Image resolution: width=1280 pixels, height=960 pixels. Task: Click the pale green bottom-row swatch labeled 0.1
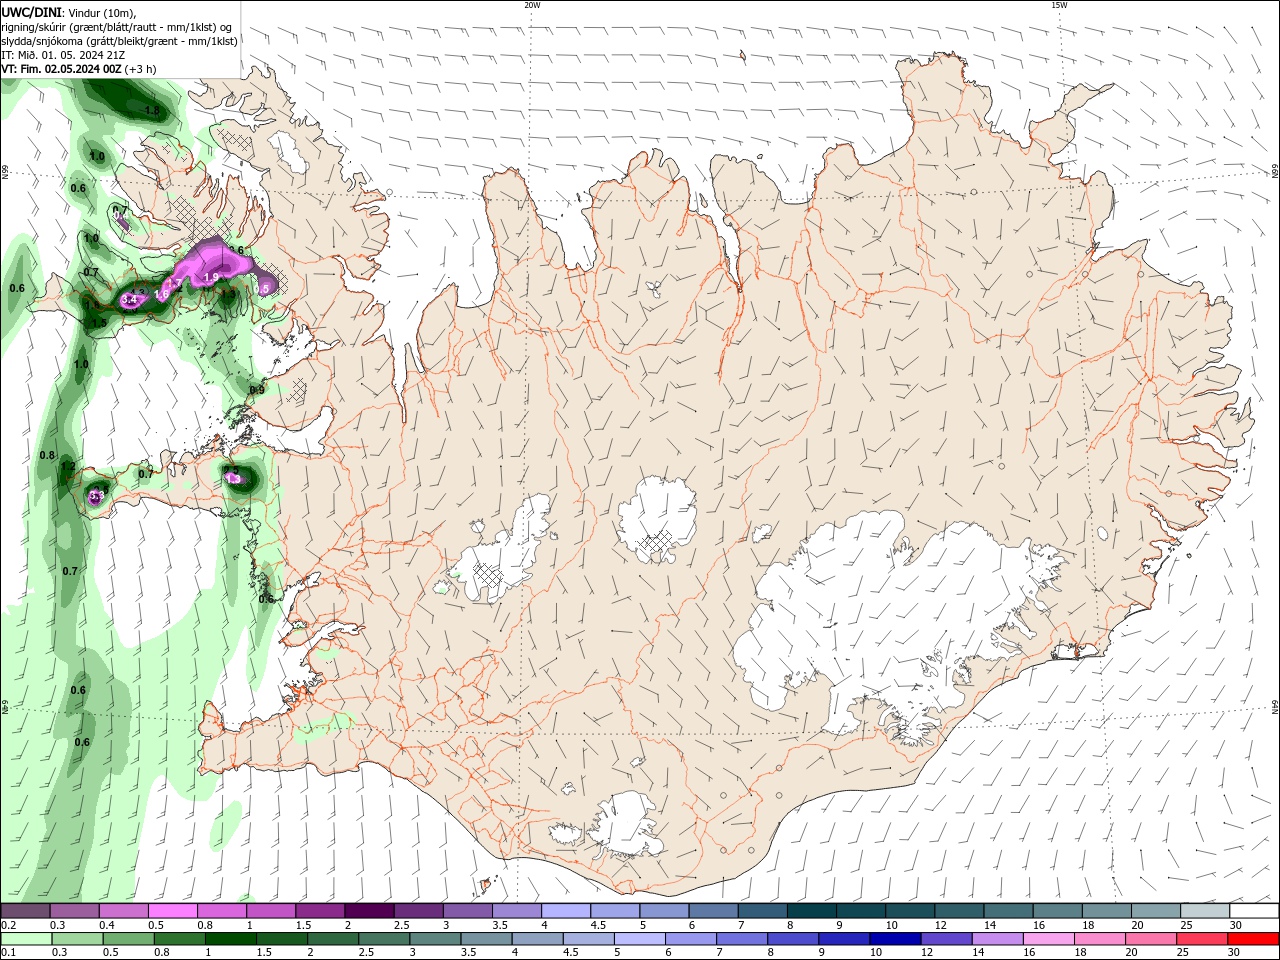coord(26,939)
